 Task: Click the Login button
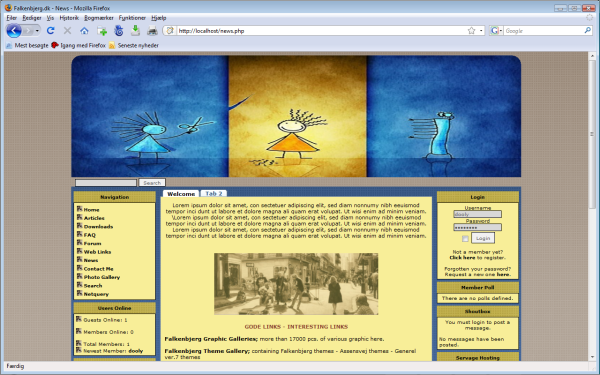[x=483, y=238]
